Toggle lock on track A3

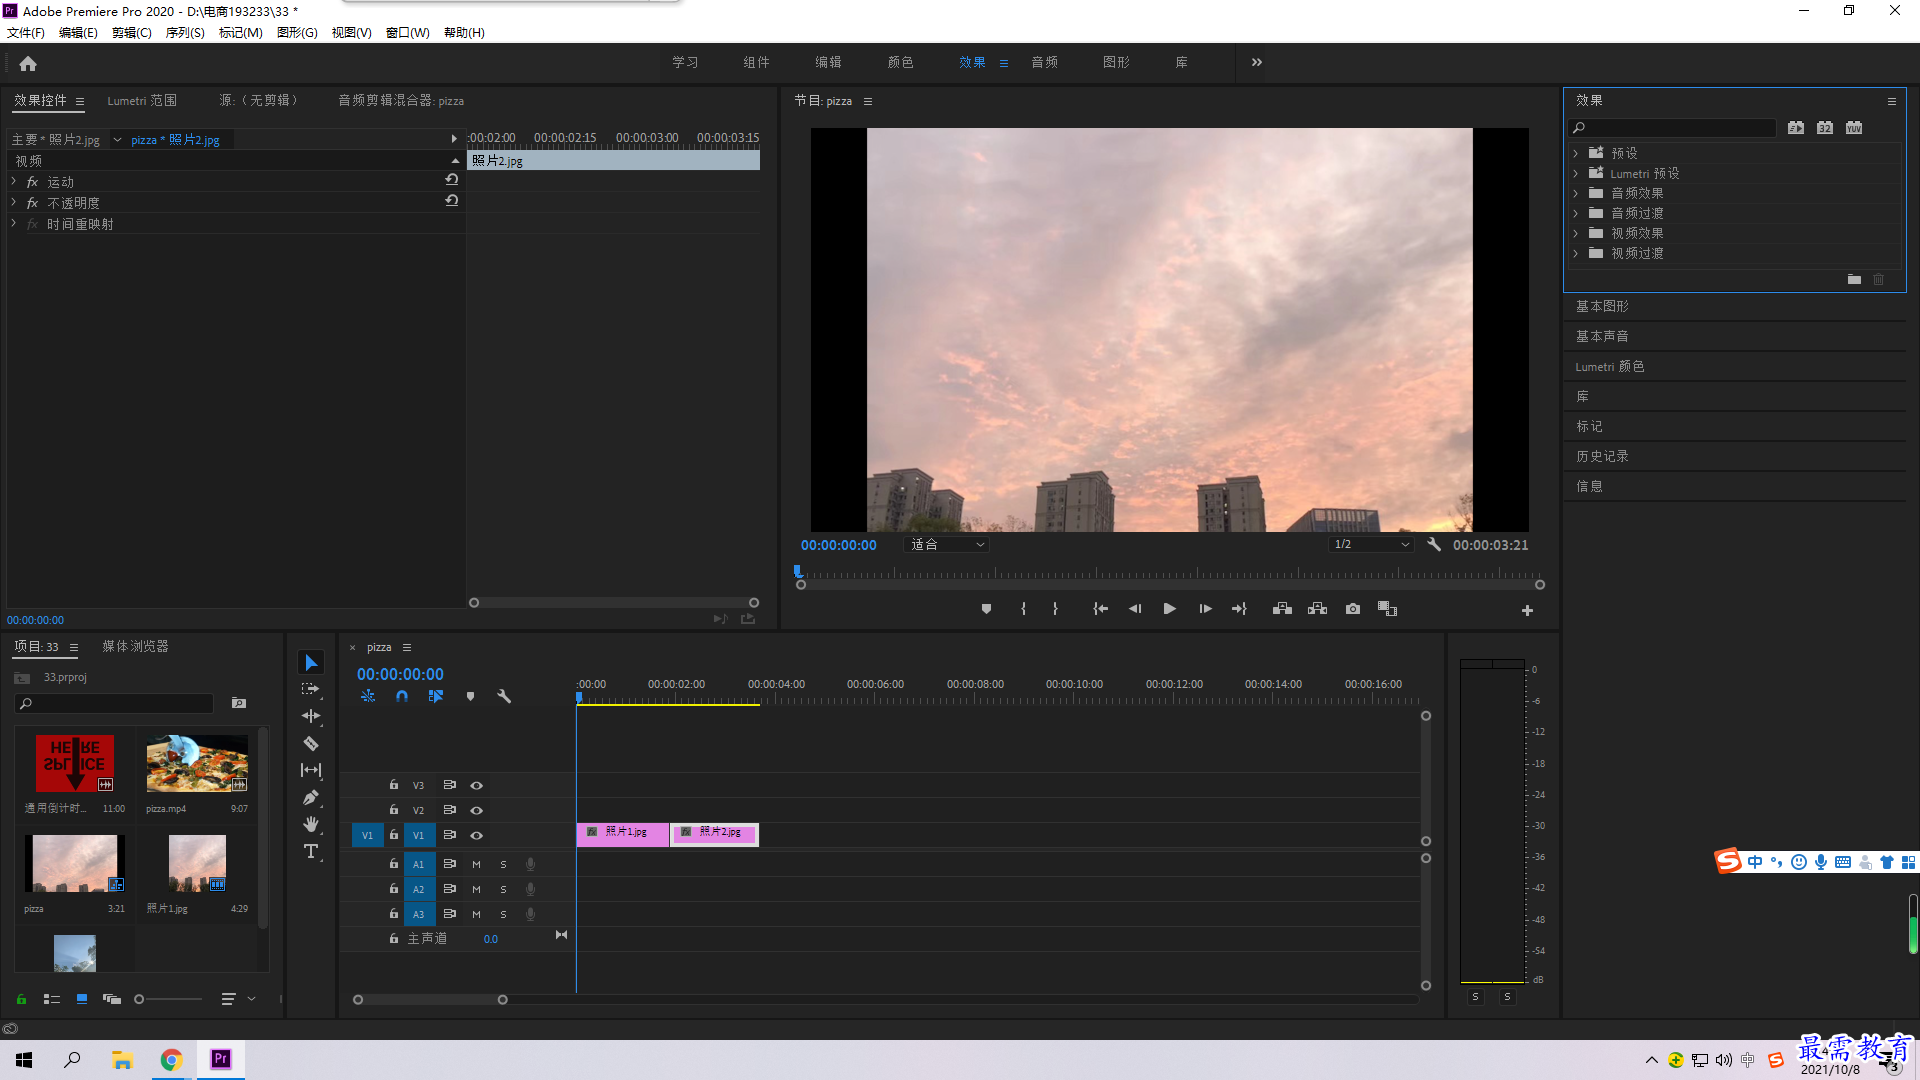tap(394, 914)
